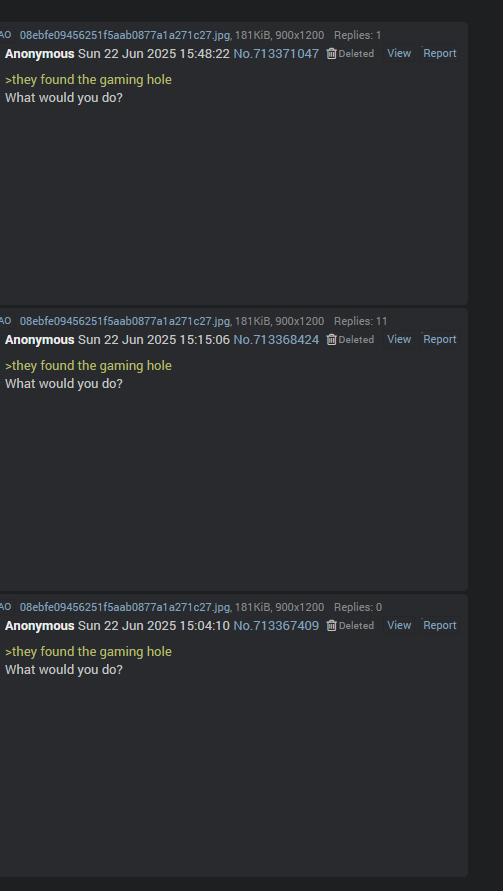
Task: Click the trash Deleted icon on post No.713367409
Action: point(331,625)
